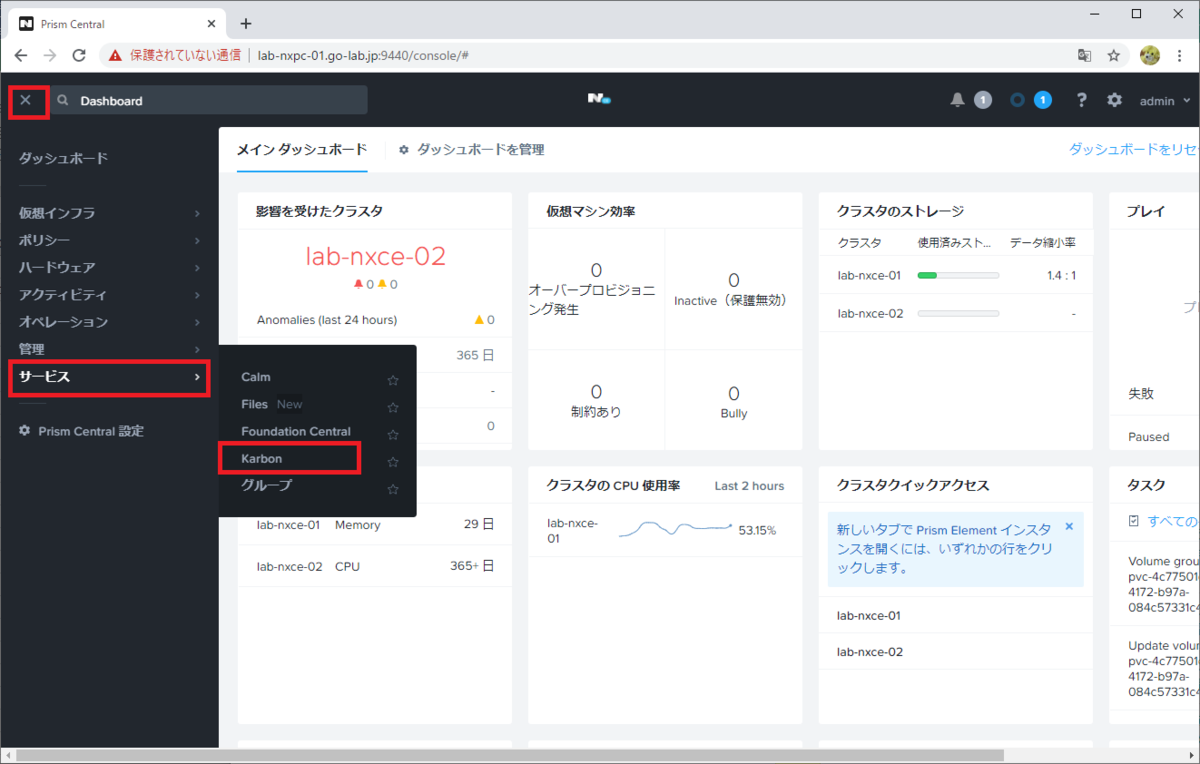Bookmark this page with star icon
The height and width of the screenshot is (764, 1200).
[1113, 55]
